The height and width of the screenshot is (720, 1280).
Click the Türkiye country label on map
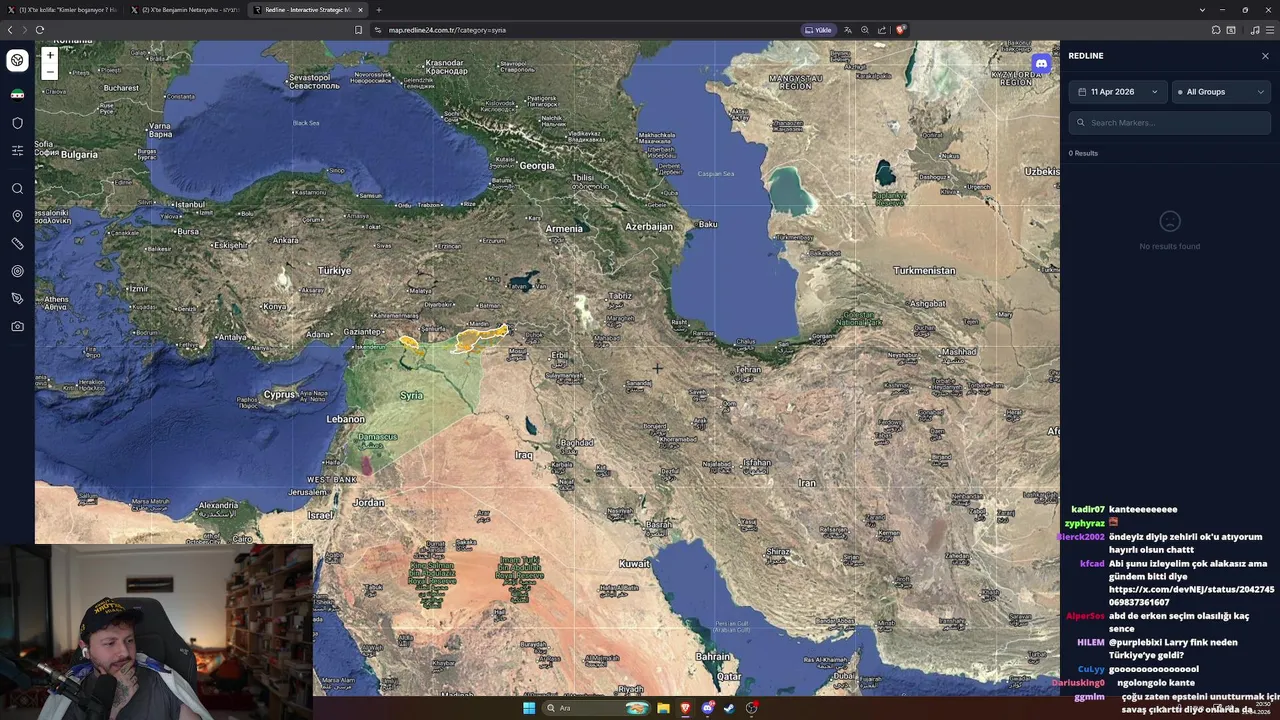click(334, 271)
